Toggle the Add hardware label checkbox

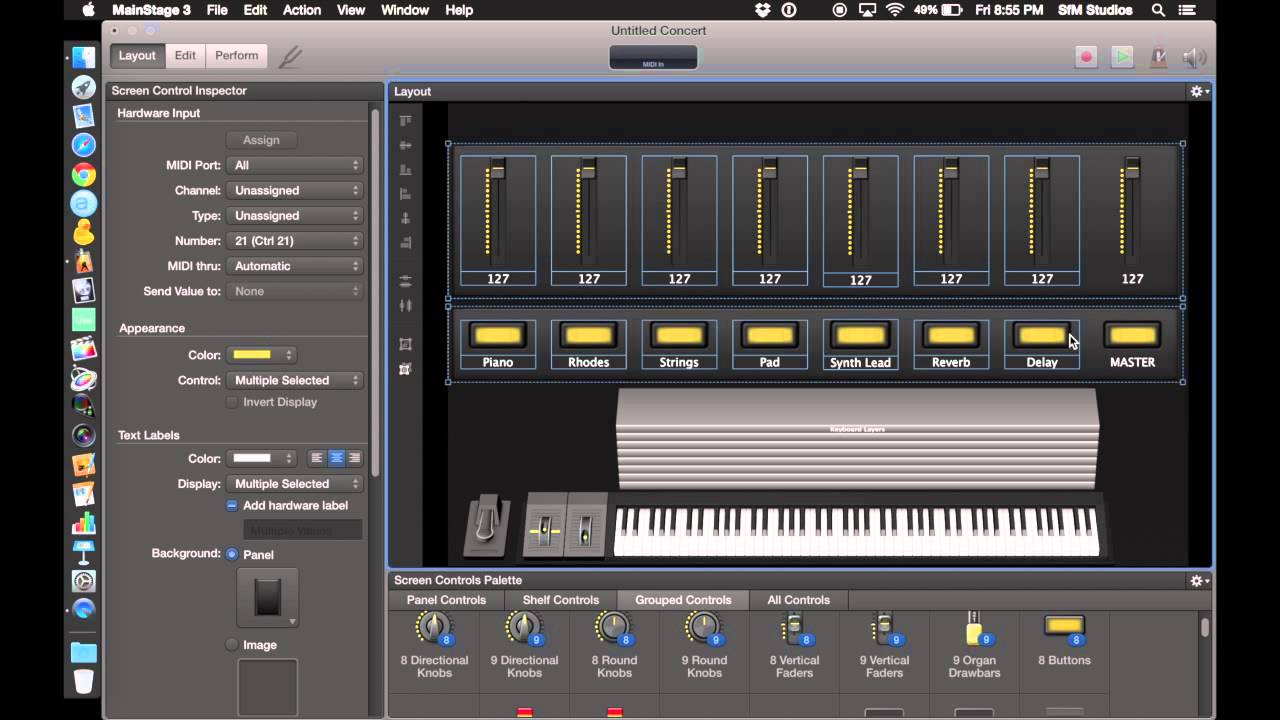coord(232,506)
